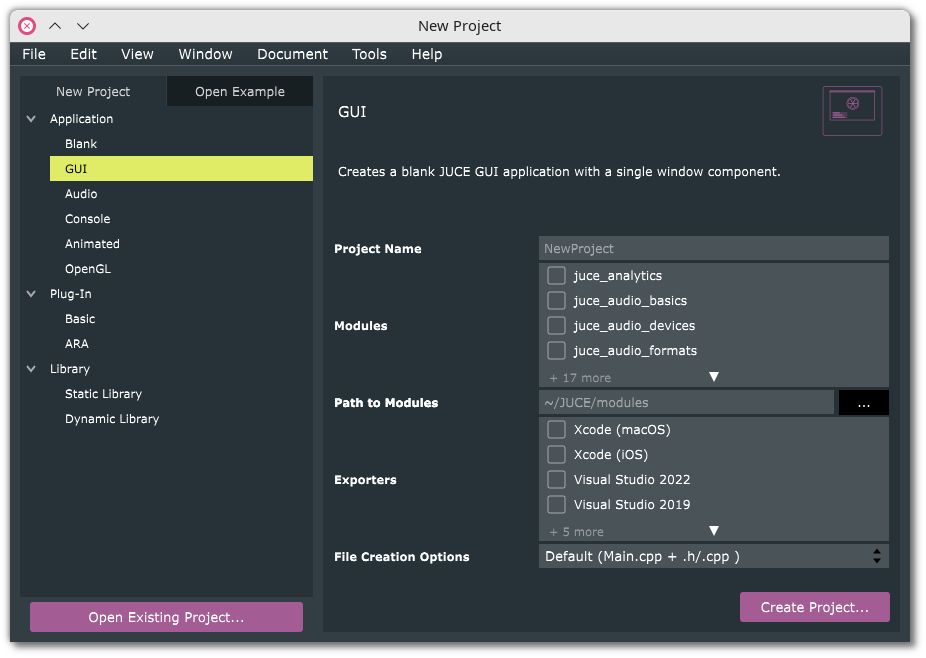926x658 pixels.
Task: Collapse the Application tree section
Action: click(32, 119)
